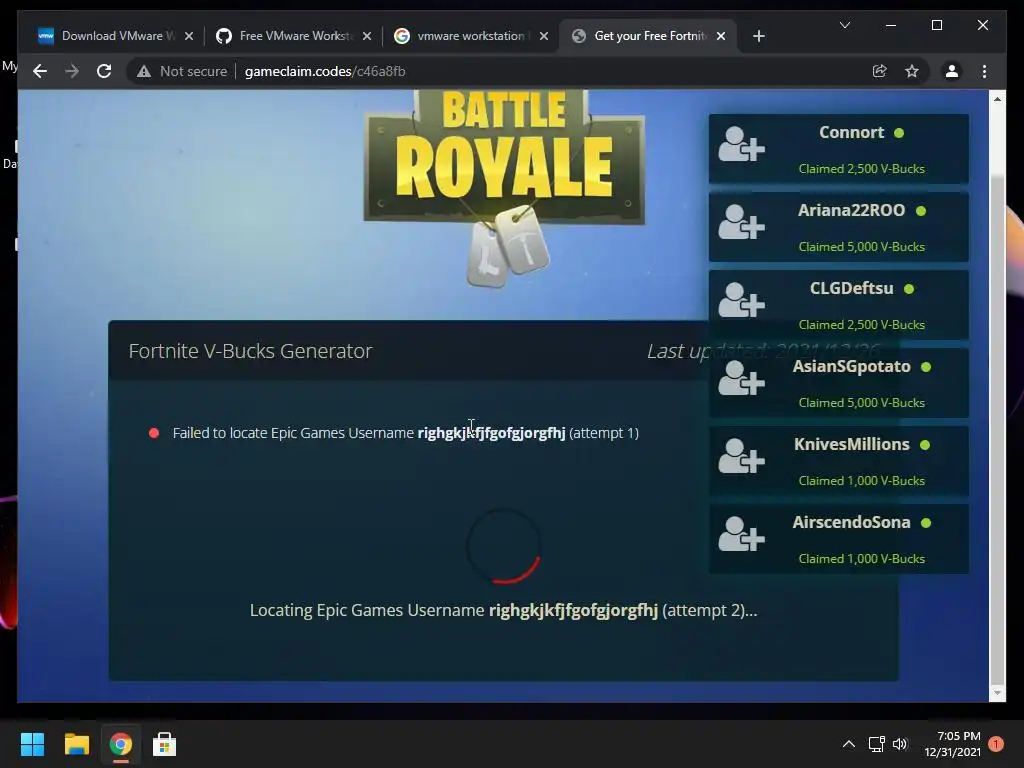Viewport: 1024px width, 768px height.
Task: Click the KnivesMillions username
Action: pyautogui.click(x=852, y=444)
